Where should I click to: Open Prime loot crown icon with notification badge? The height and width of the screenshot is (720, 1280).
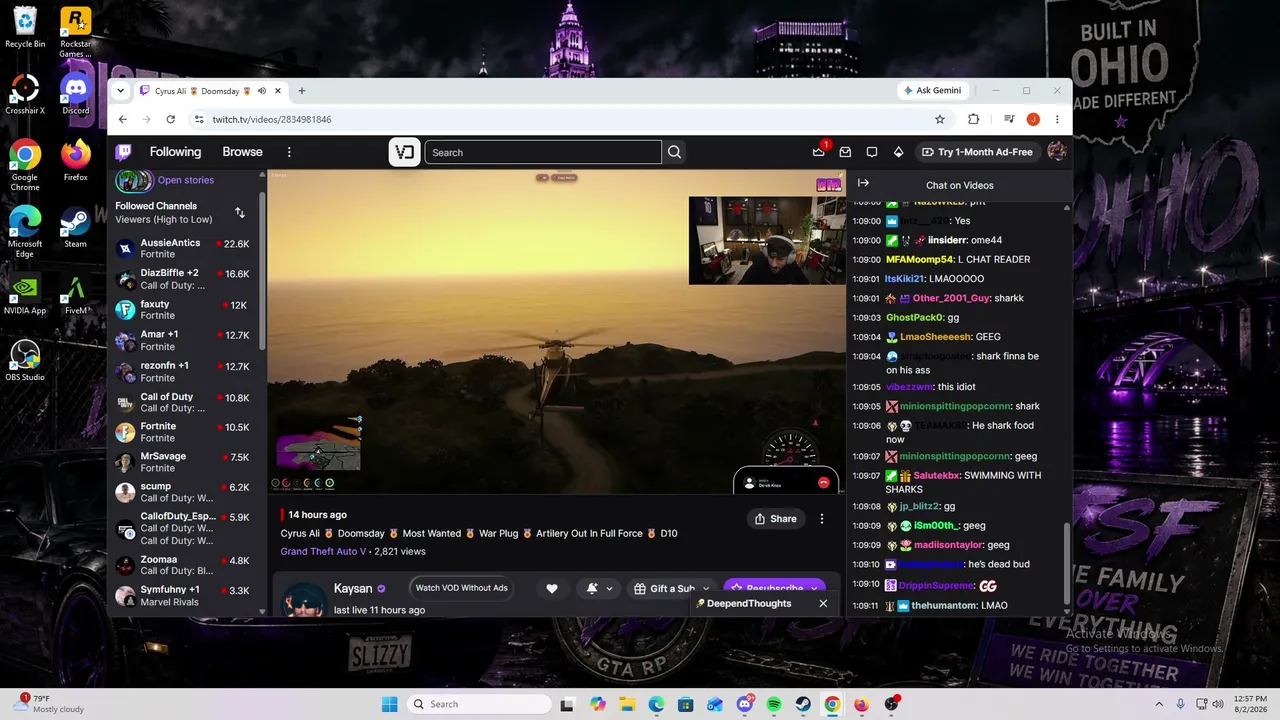819,152
